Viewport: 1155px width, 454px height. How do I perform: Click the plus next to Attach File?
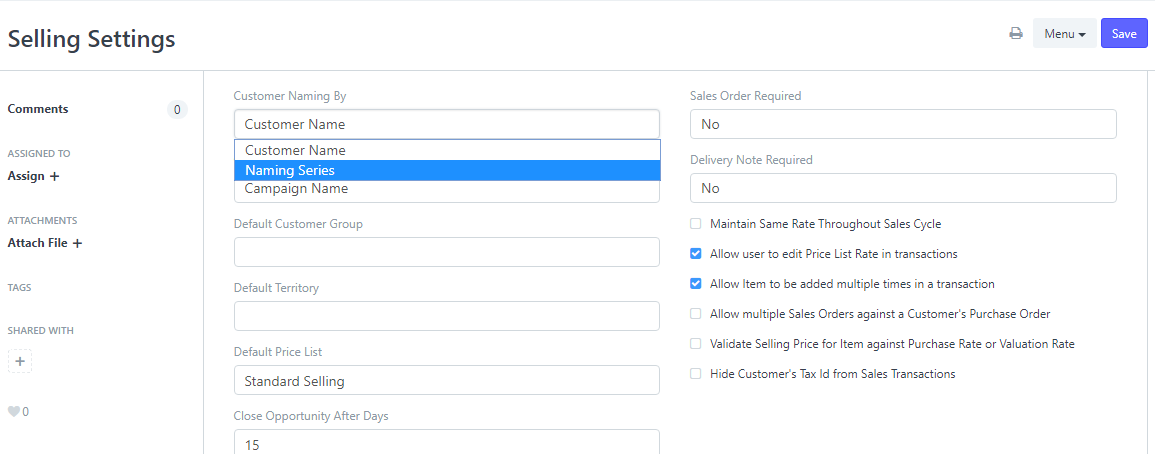[77, 243]
